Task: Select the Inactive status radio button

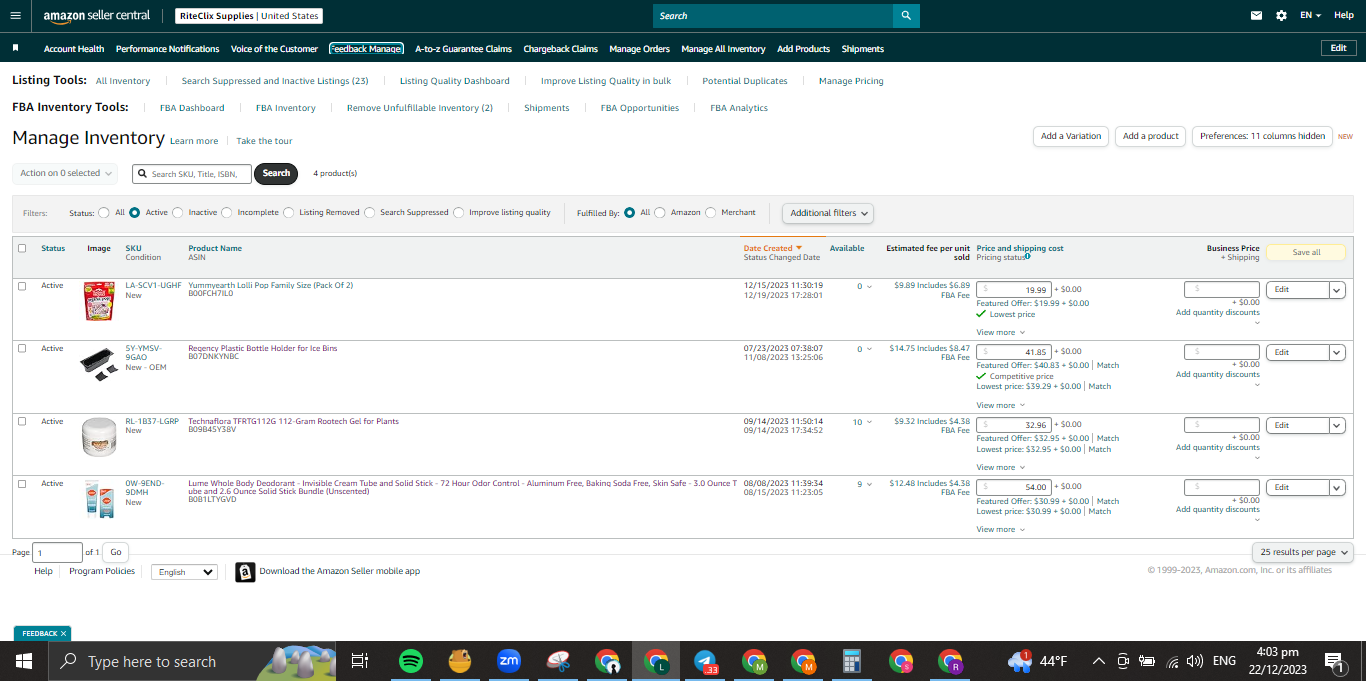Action: [178, 212]
